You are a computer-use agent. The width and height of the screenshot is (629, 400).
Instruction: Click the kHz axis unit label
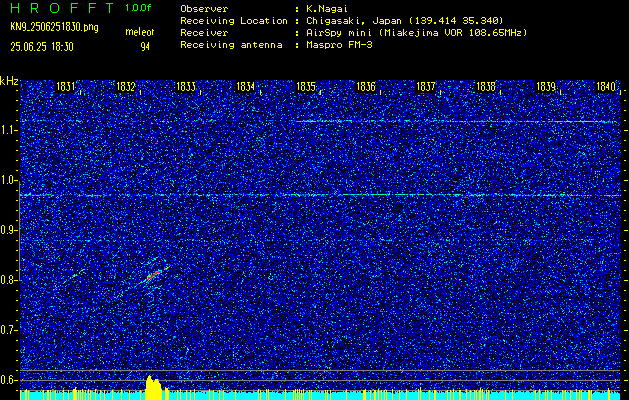pos(9,81)
